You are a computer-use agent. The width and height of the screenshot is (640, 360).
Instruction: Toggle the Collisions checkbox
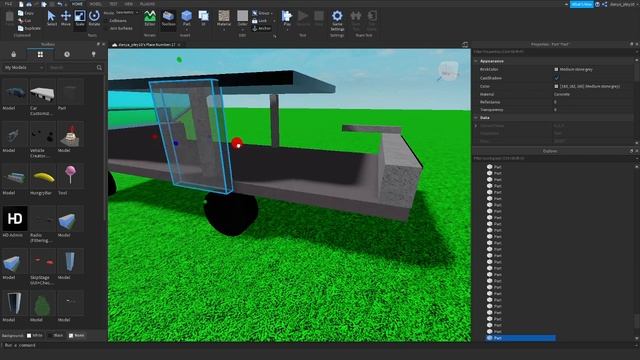click(116, 20)
